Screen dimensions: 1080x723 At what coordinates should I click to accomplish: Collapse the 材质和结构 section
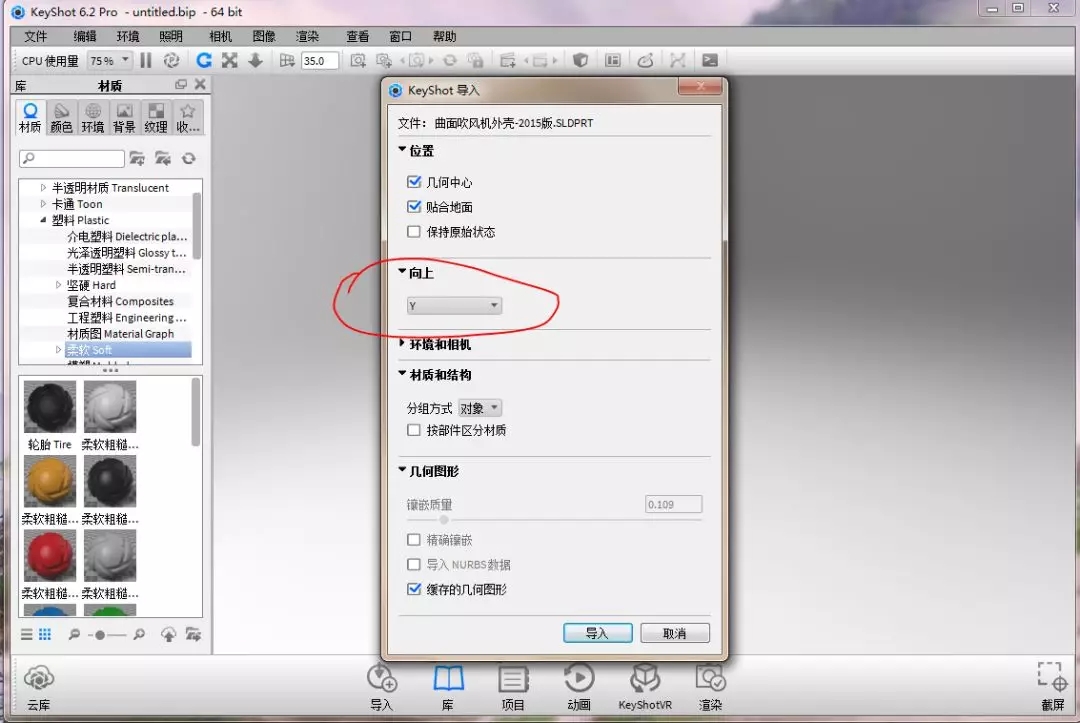pos(402,374)
